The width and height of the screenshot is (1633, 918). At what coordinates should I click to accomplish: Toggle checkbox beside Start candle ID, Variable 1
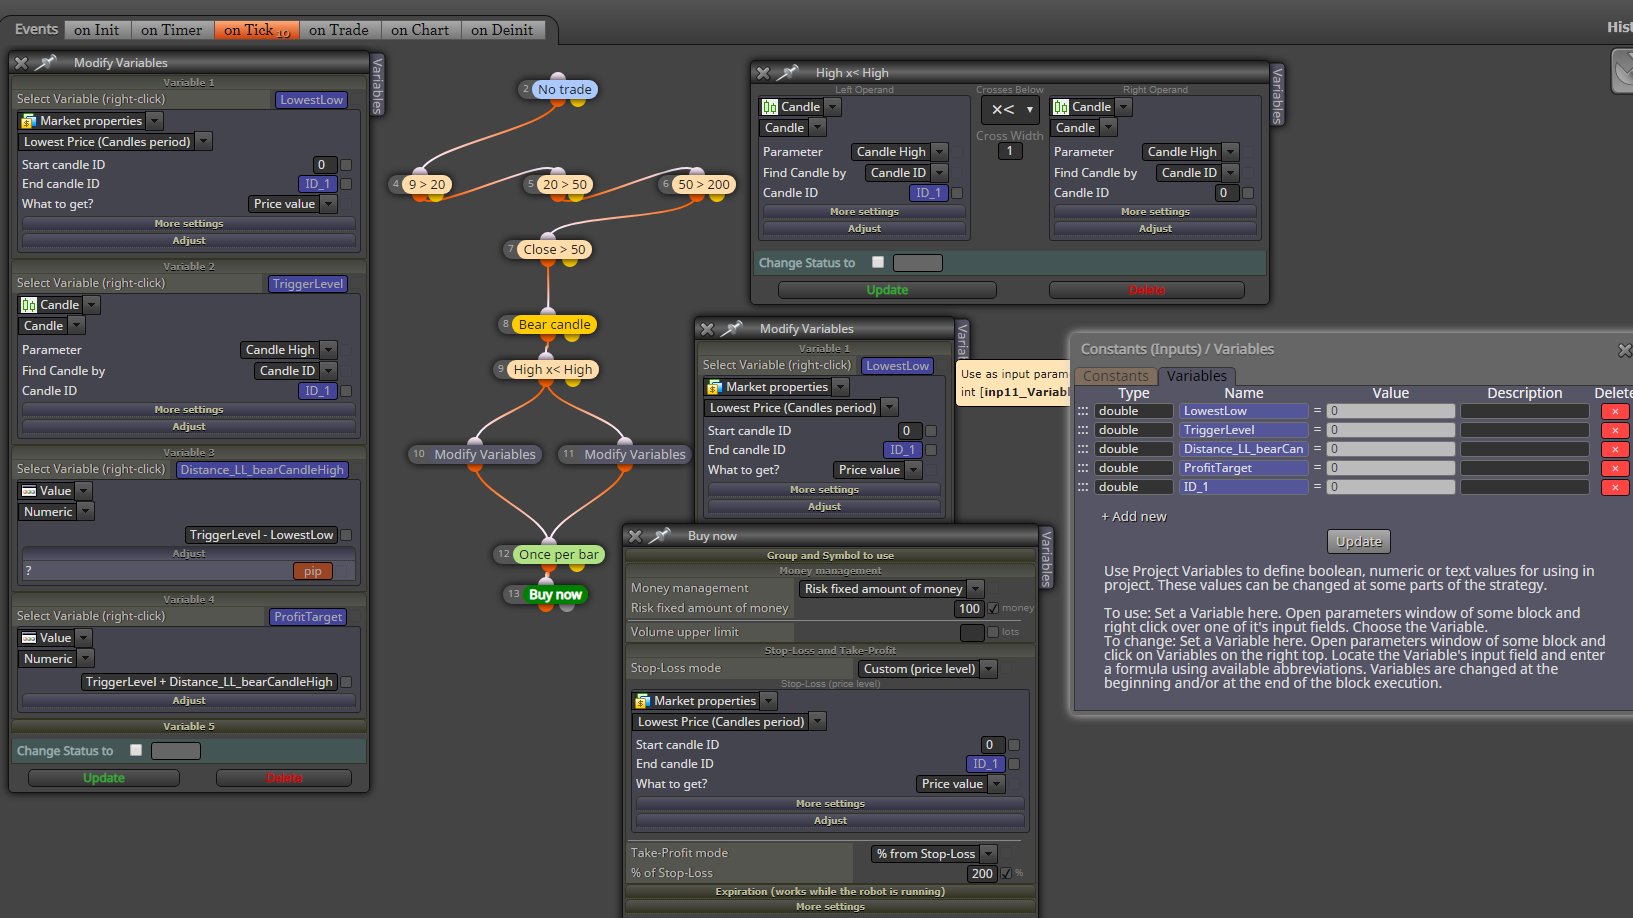pyautogui.click(x=346, y=165)
